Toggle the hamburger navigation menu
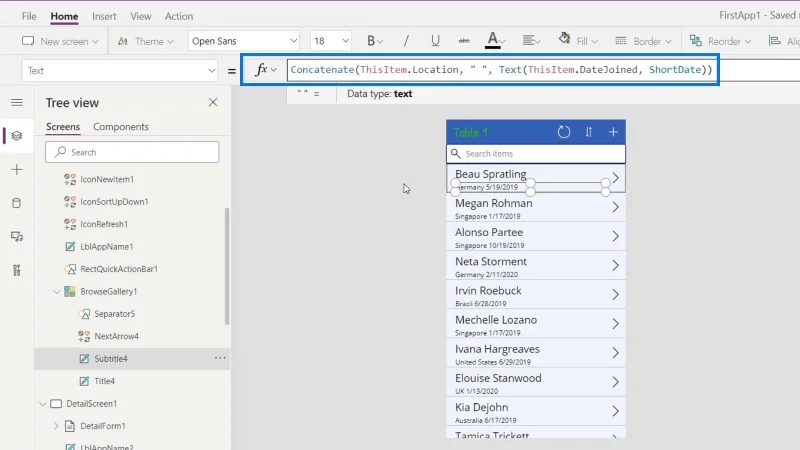800x450 pixels. tap(17, 103)
